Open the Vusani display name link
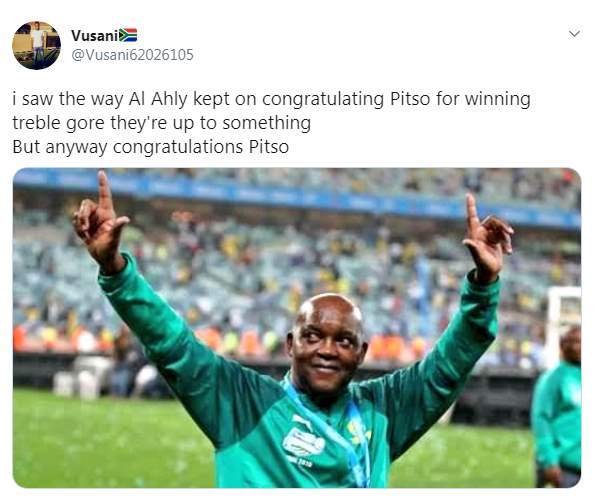 (x=94, y=35)
